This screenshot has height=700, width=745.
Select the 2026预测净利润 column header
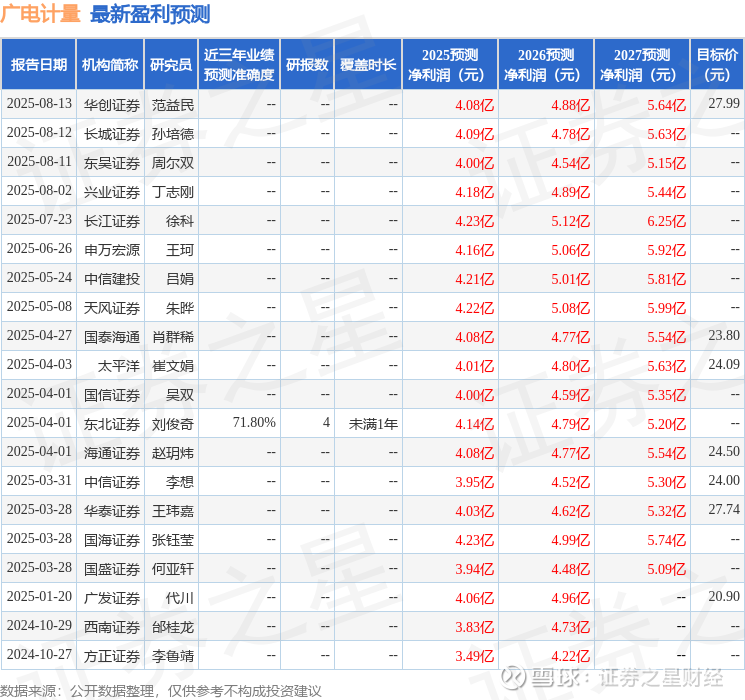pos(546,65)
